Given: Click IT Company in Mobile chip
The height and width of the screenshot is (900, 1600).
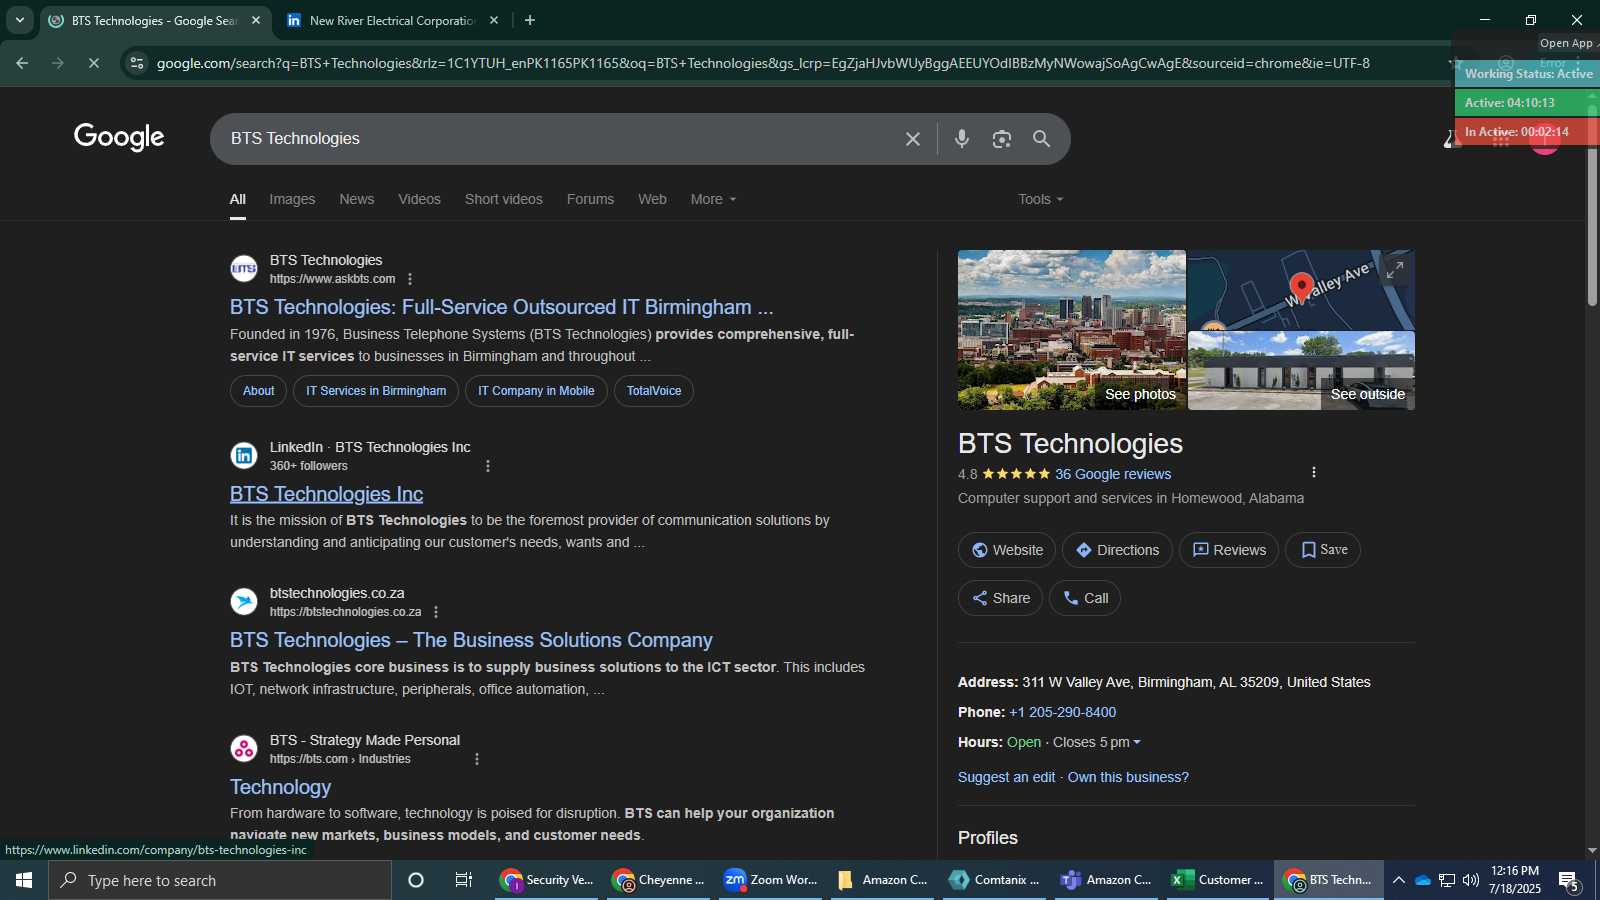Looking at the screenshot, I should [x=536, y=391].
